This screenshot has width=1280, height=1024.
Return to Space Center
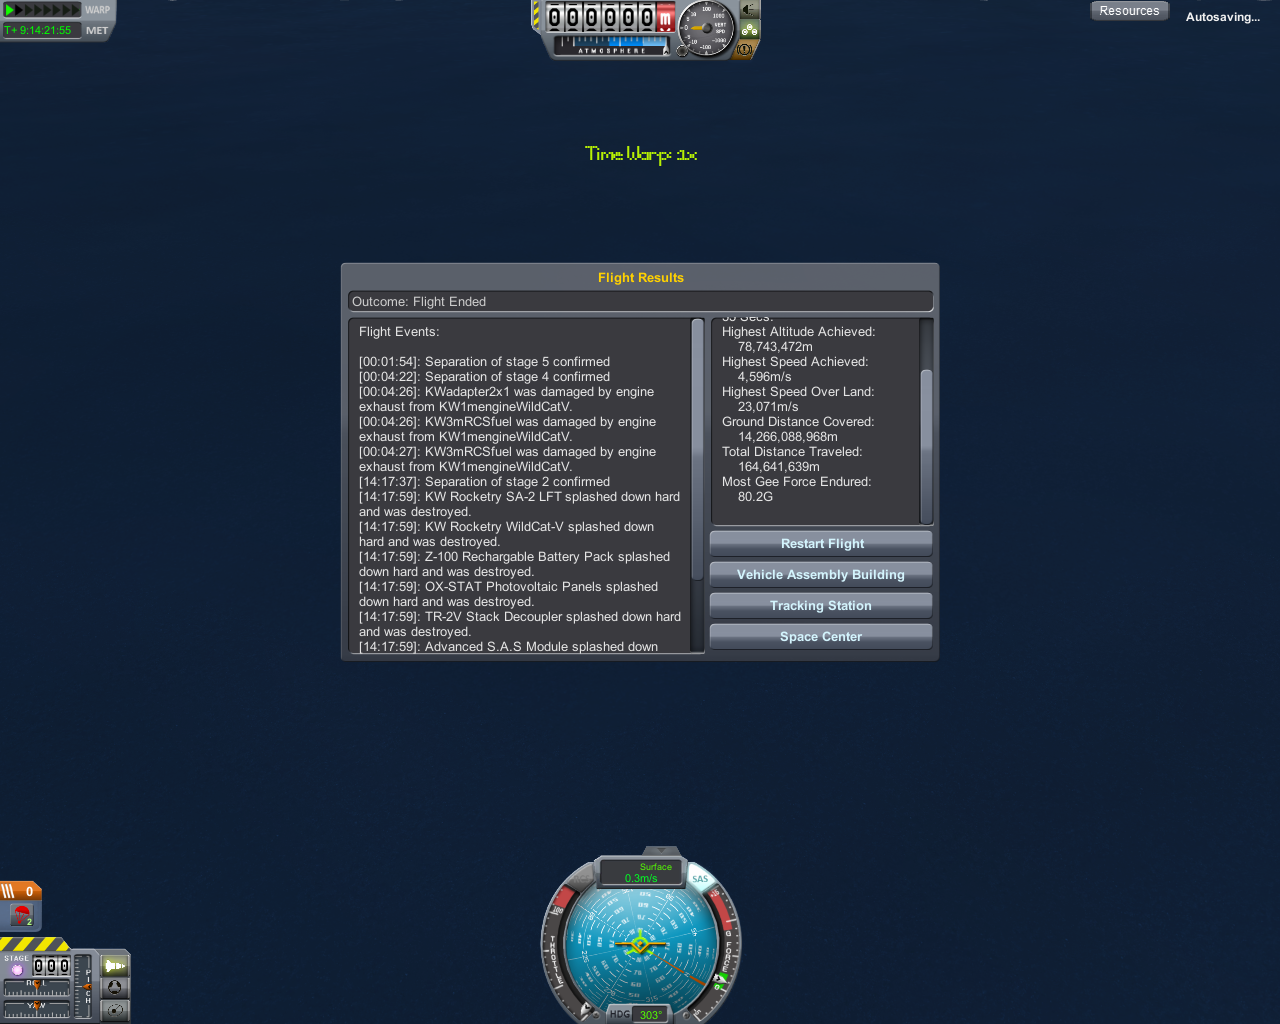[820, 637]
